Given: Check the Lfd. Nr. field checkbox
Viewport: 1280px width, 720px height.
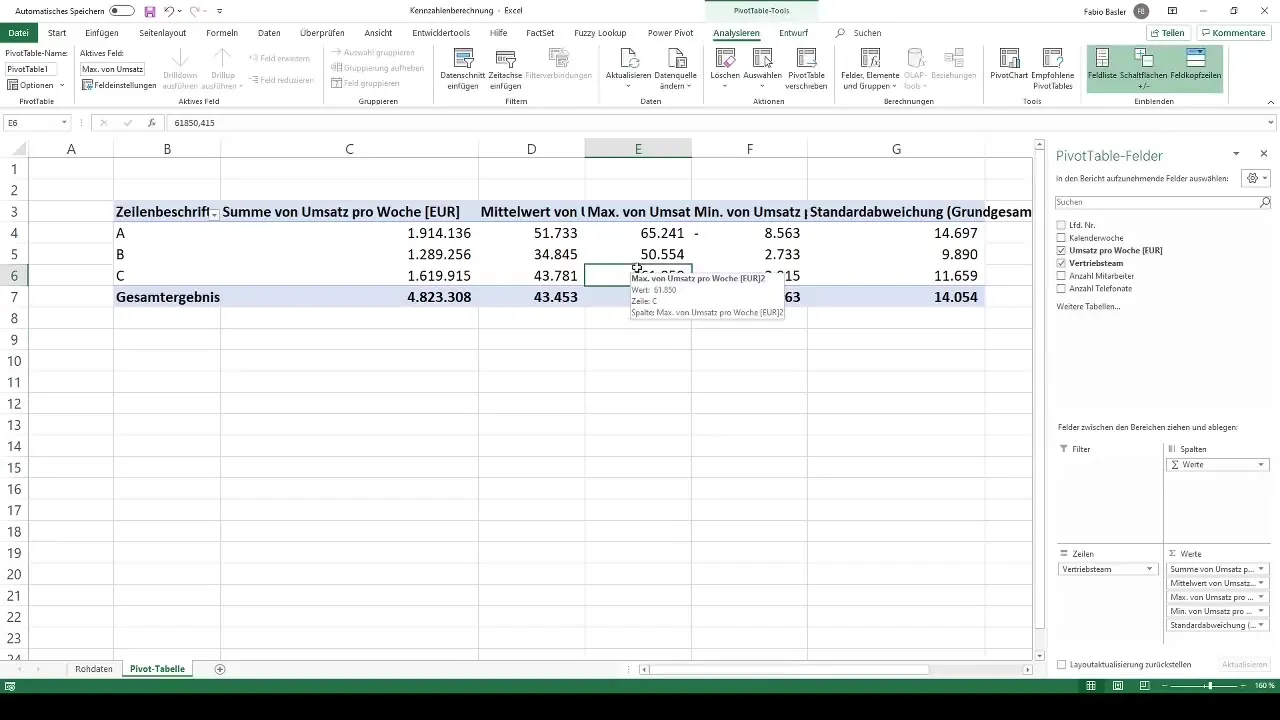Looking at the screenshot, I should tap(1061, 225).
